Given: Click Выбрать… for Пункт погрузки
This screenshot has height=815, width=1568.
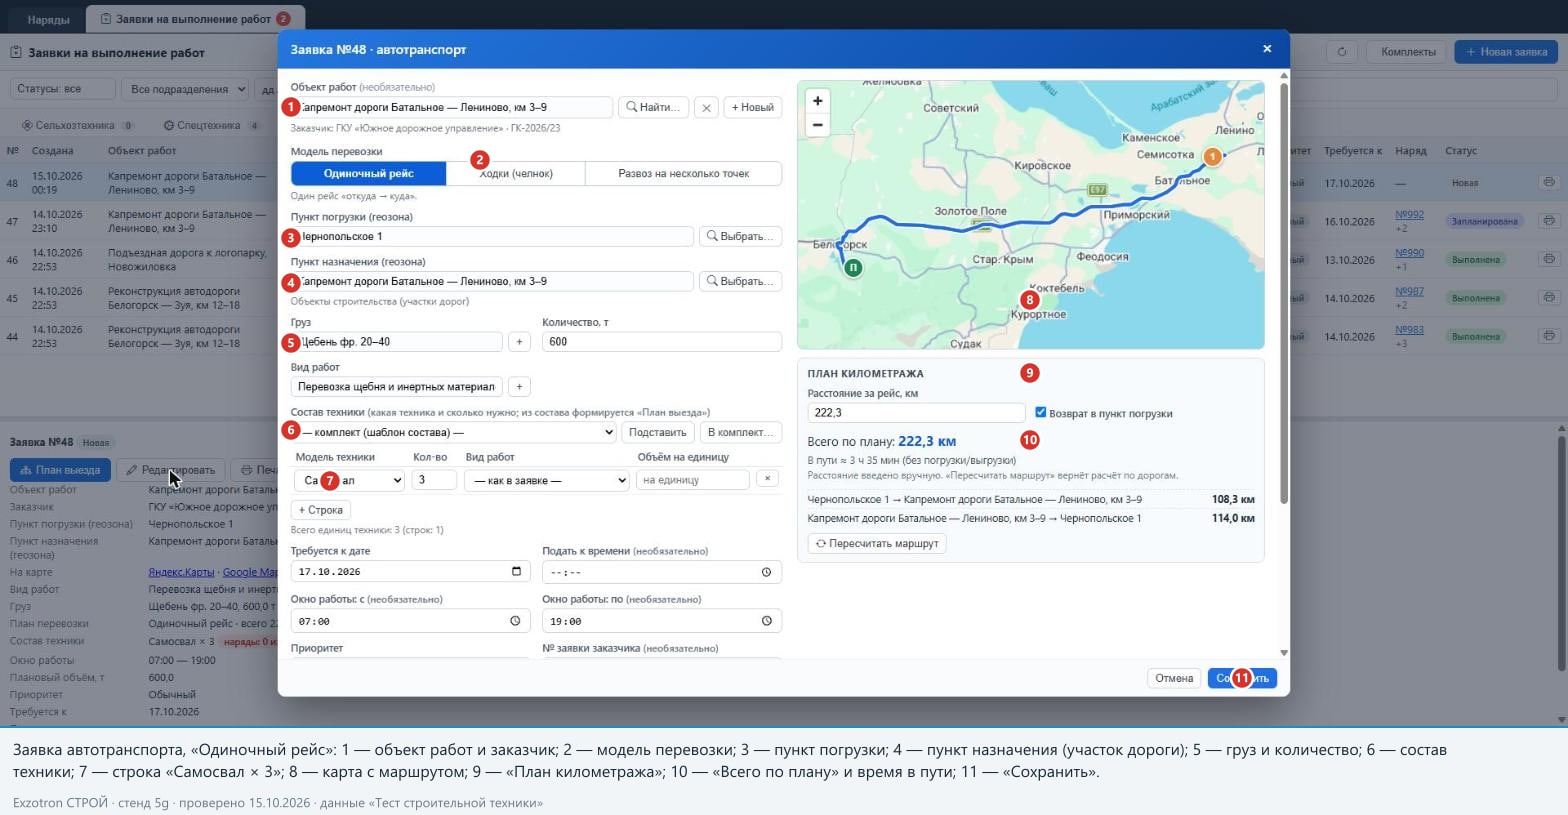Looking at the screenshot, I should [740, 236].
